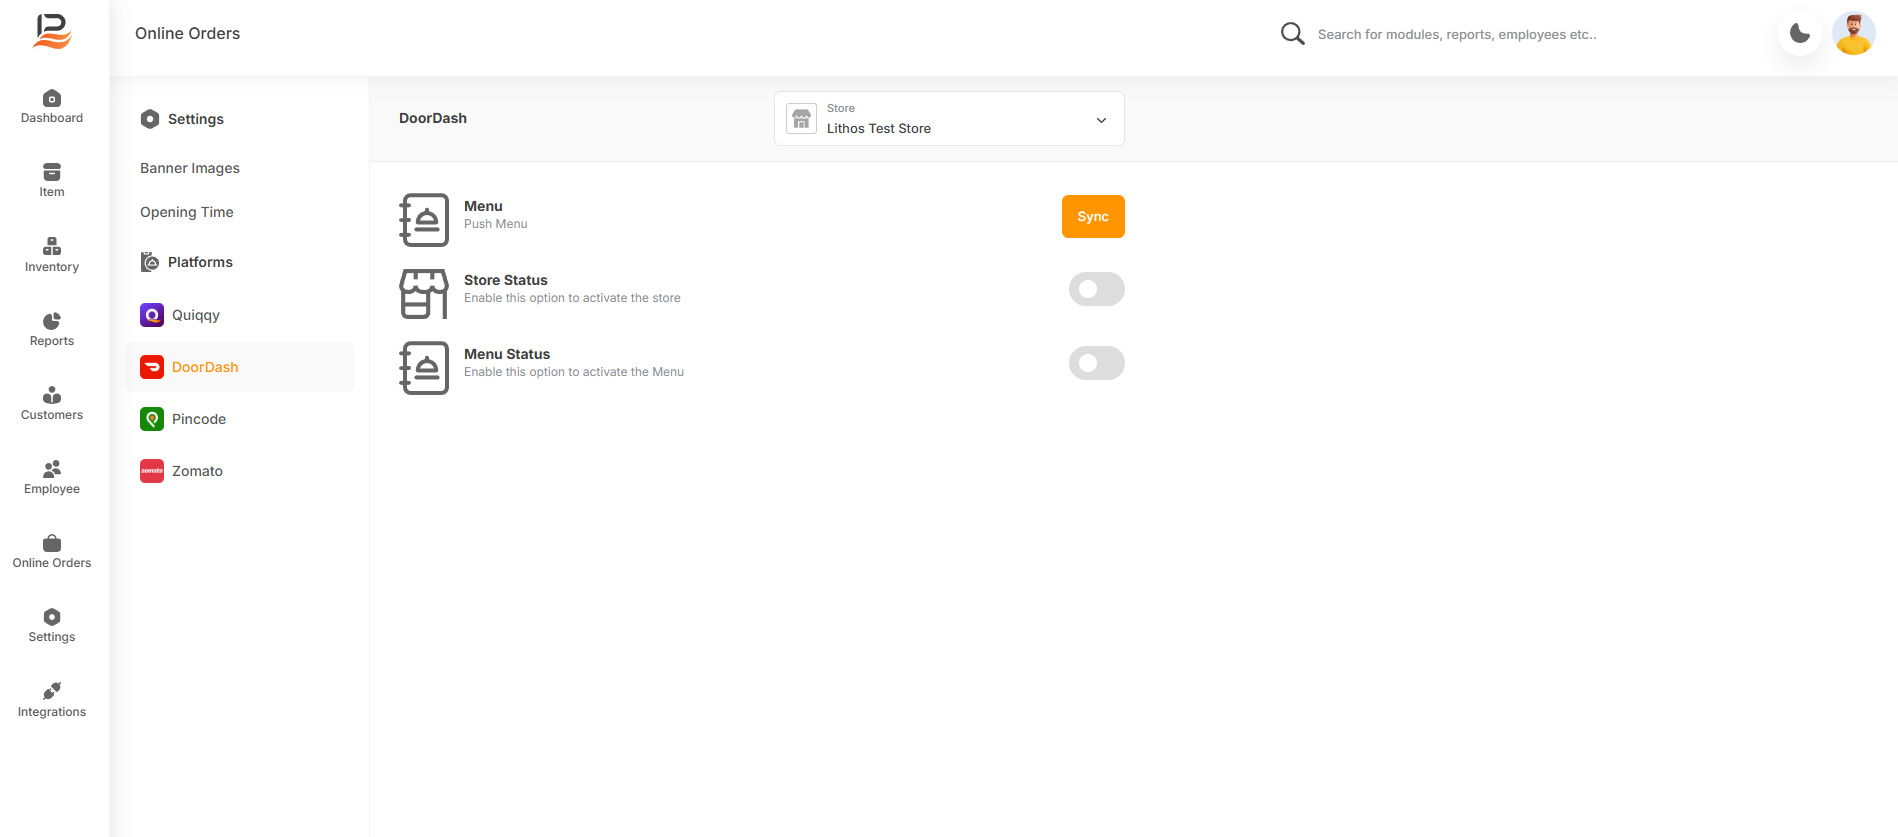Click the Reports label in the sidebar

click(x=52, y=341)
